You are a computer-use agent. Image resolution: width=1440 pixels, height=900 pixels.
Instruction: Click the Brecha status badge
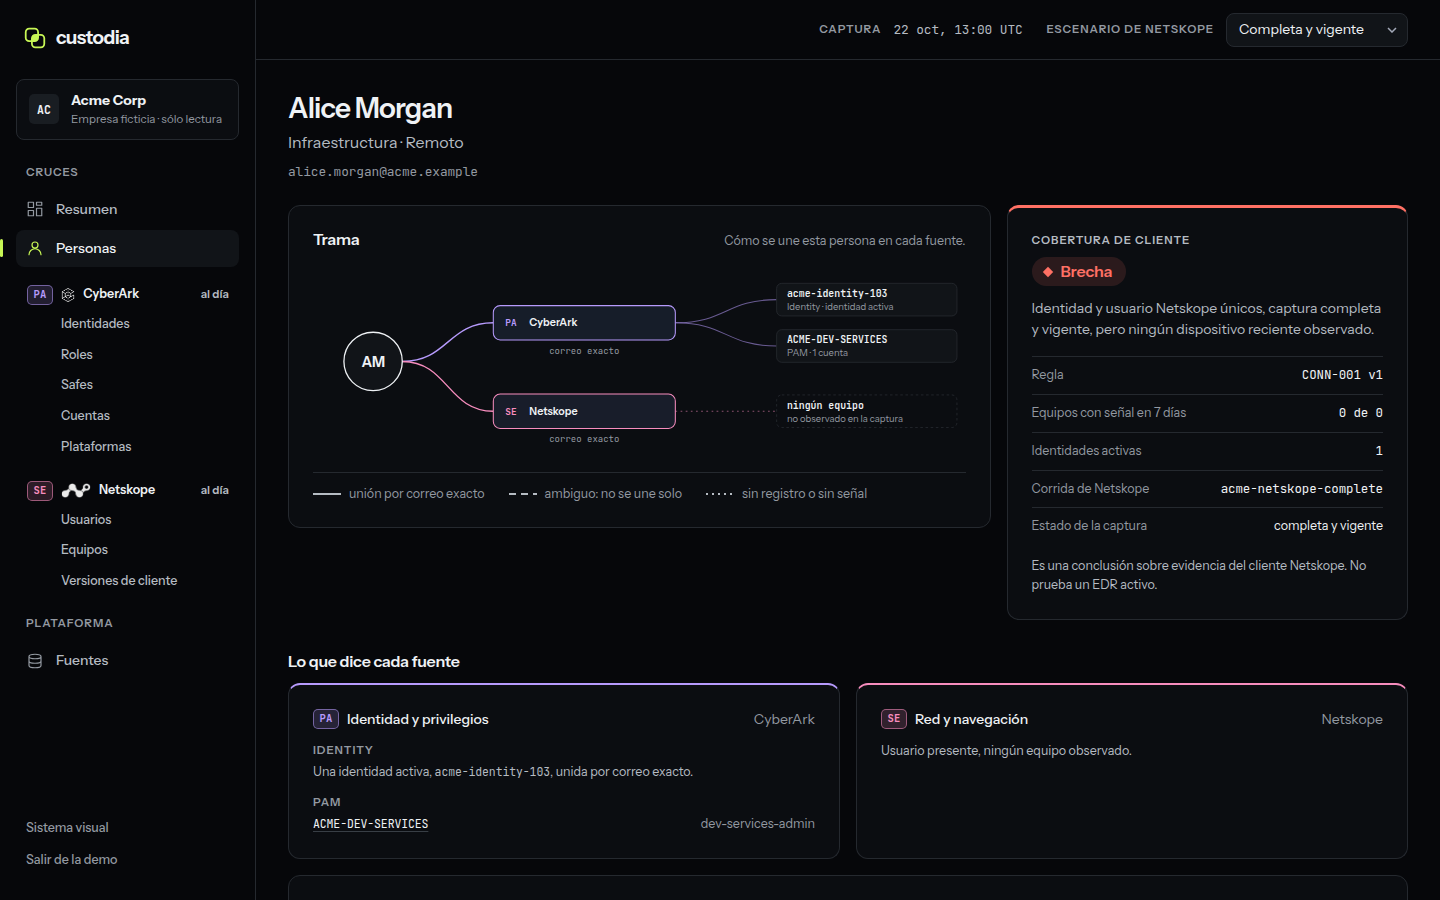click(1078, 272)
